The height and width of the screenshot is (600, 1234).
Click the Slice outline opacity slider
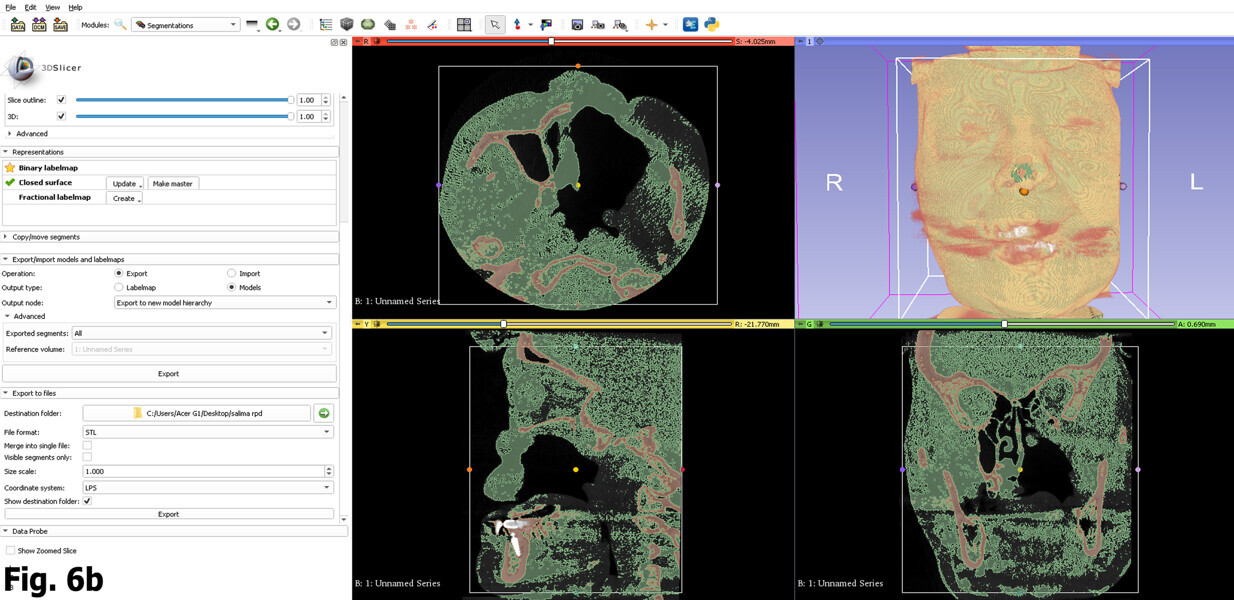coord(184,100)
